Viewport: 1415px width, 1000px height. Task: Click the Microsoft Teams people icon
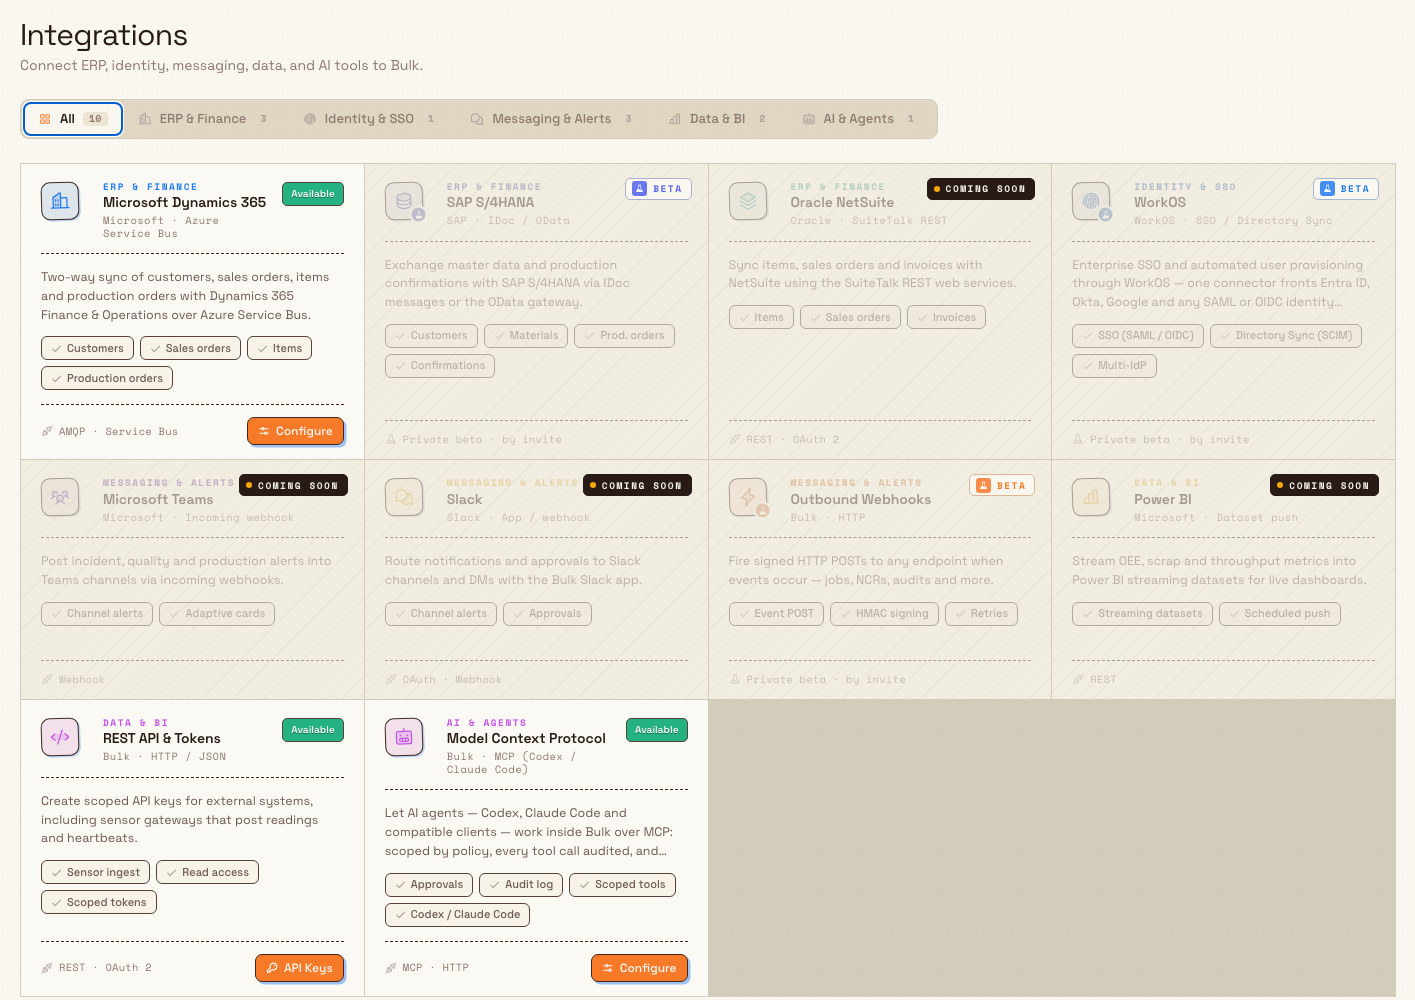click(x=60, y=497)
